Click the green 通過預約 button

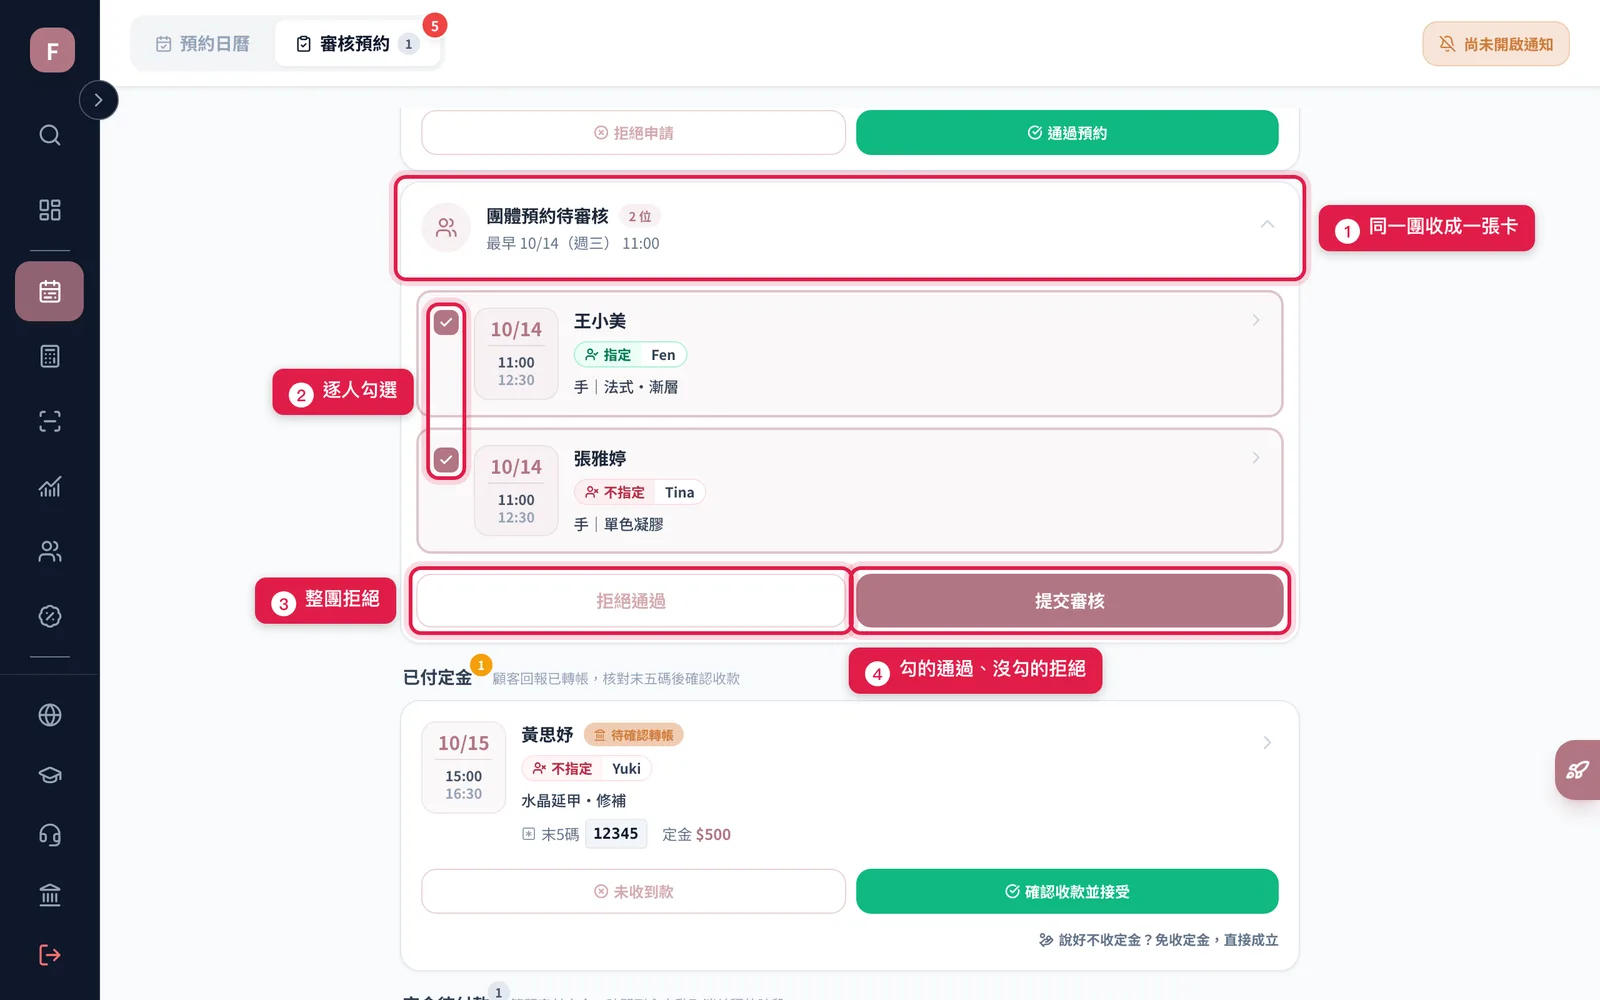(1067, 133)
